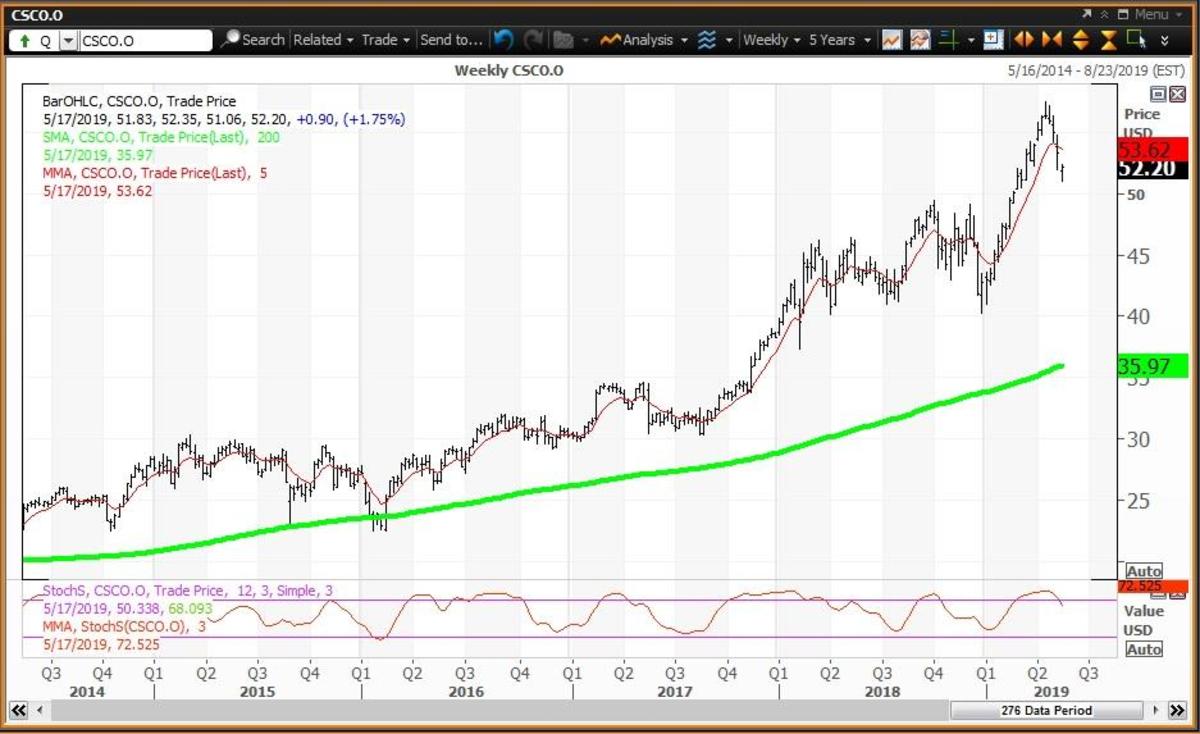Screen dimensions: 1200x734
Task: Click the Send to... button
Action: point(451,40)
